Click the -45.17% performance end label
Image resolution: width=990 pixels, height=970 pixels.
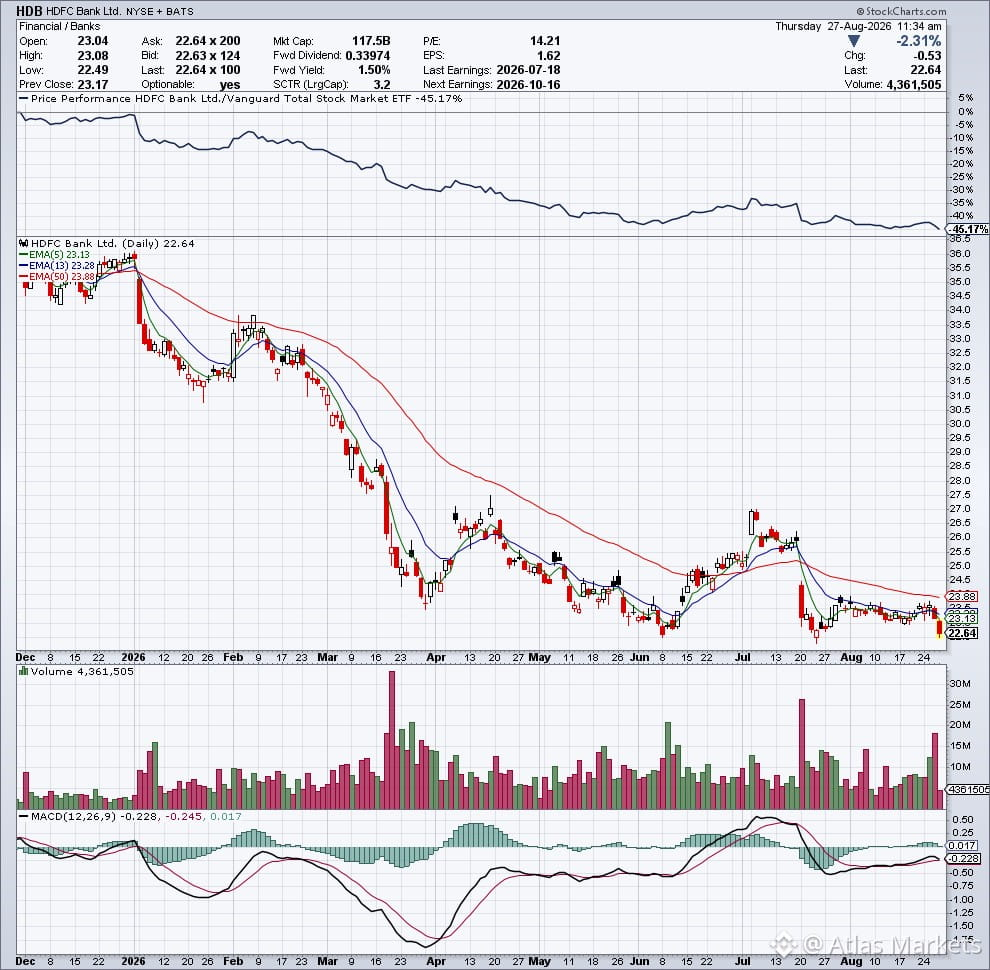click(969, 229)
